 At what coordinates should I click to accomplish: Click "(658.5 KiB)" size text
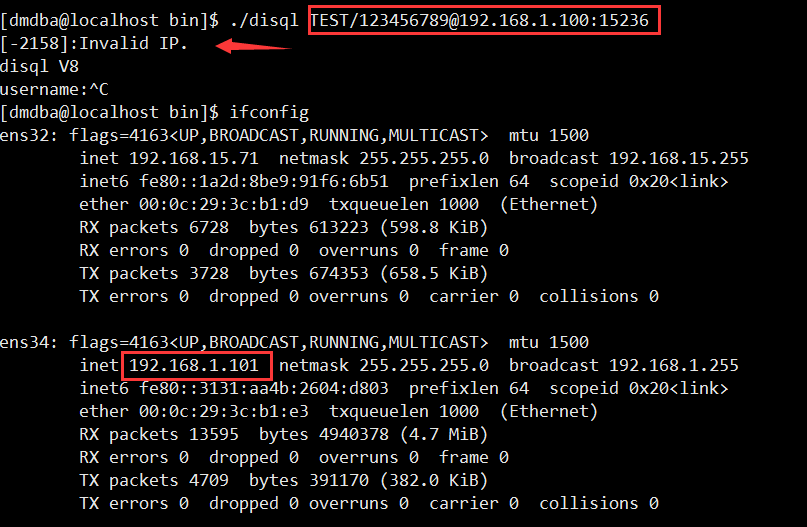tap(433, 273)
